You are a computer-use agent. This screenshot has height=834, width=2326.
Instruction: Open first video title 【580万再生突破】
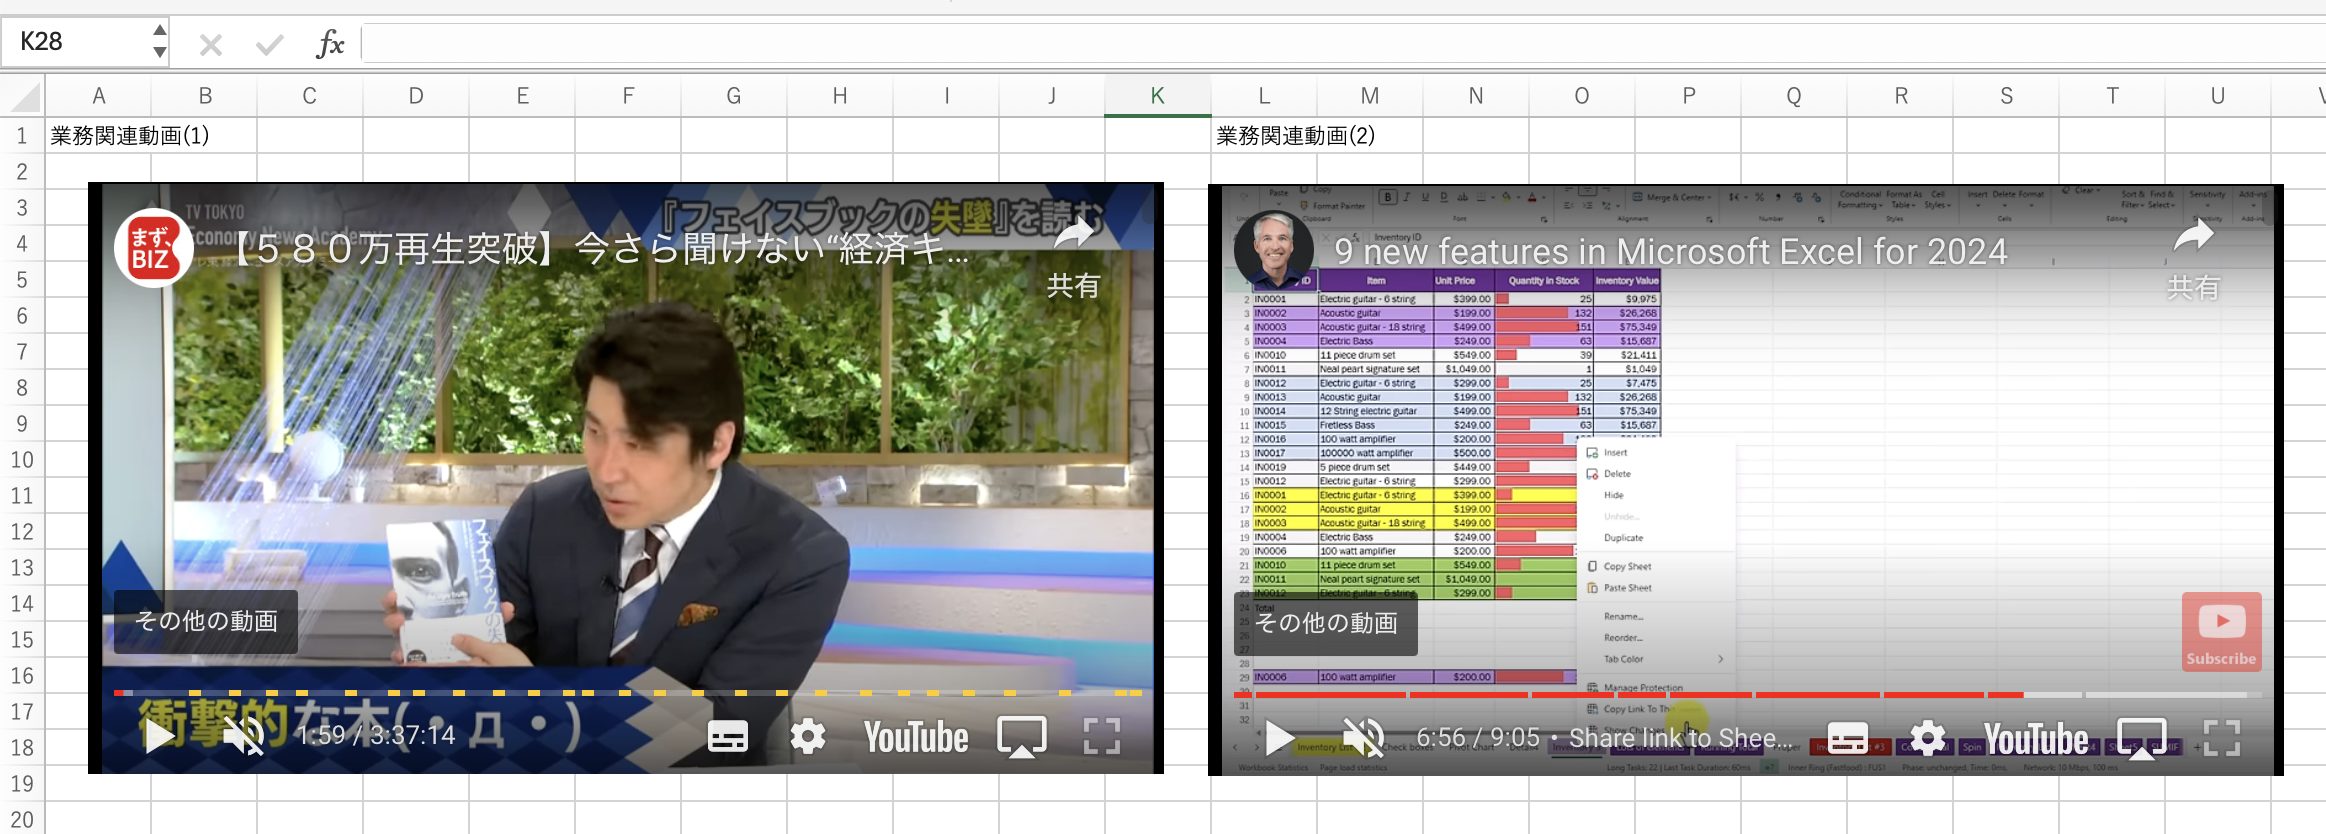coord(600,249)
